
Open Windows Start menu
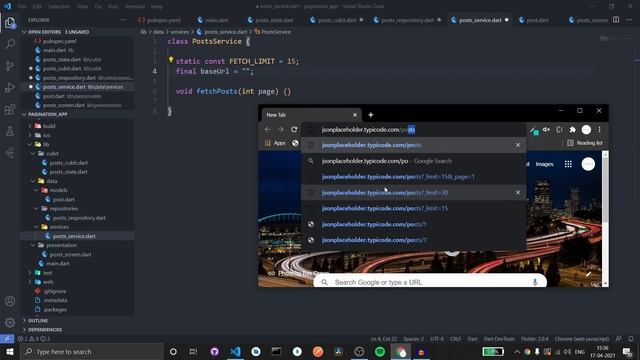click(10, 351)
